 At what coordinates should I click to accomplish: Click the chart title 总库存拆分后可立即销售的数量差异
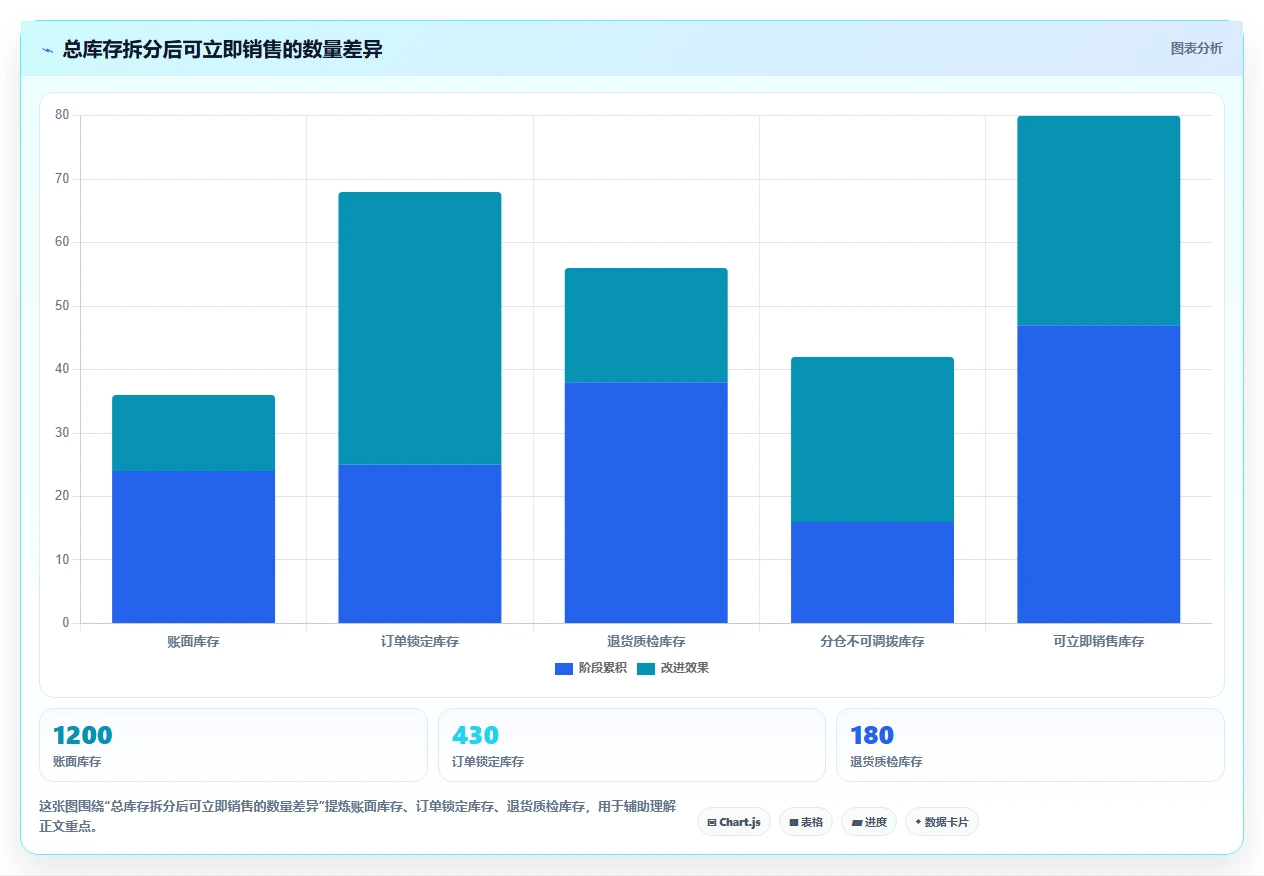pos(222,49)
